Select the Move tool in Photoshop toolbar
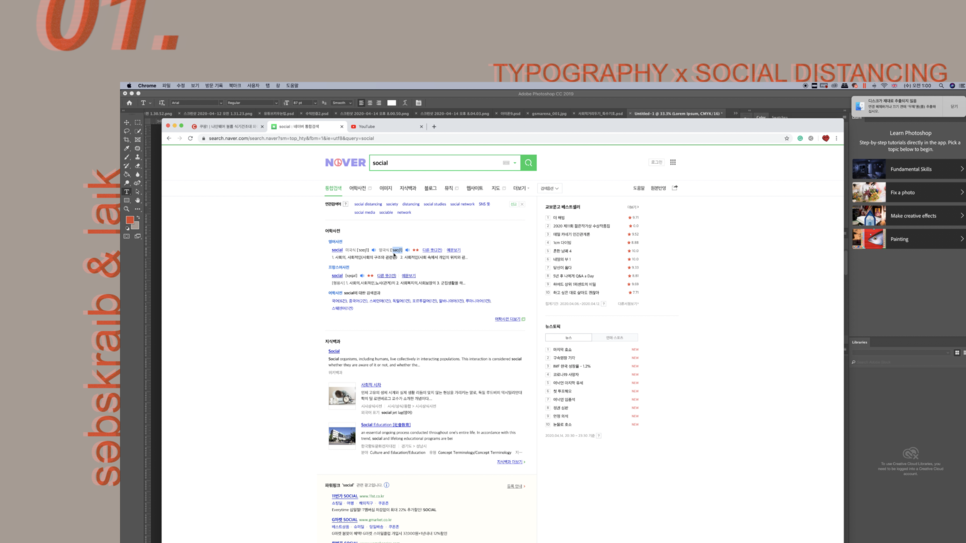 (x=126, y=123)
